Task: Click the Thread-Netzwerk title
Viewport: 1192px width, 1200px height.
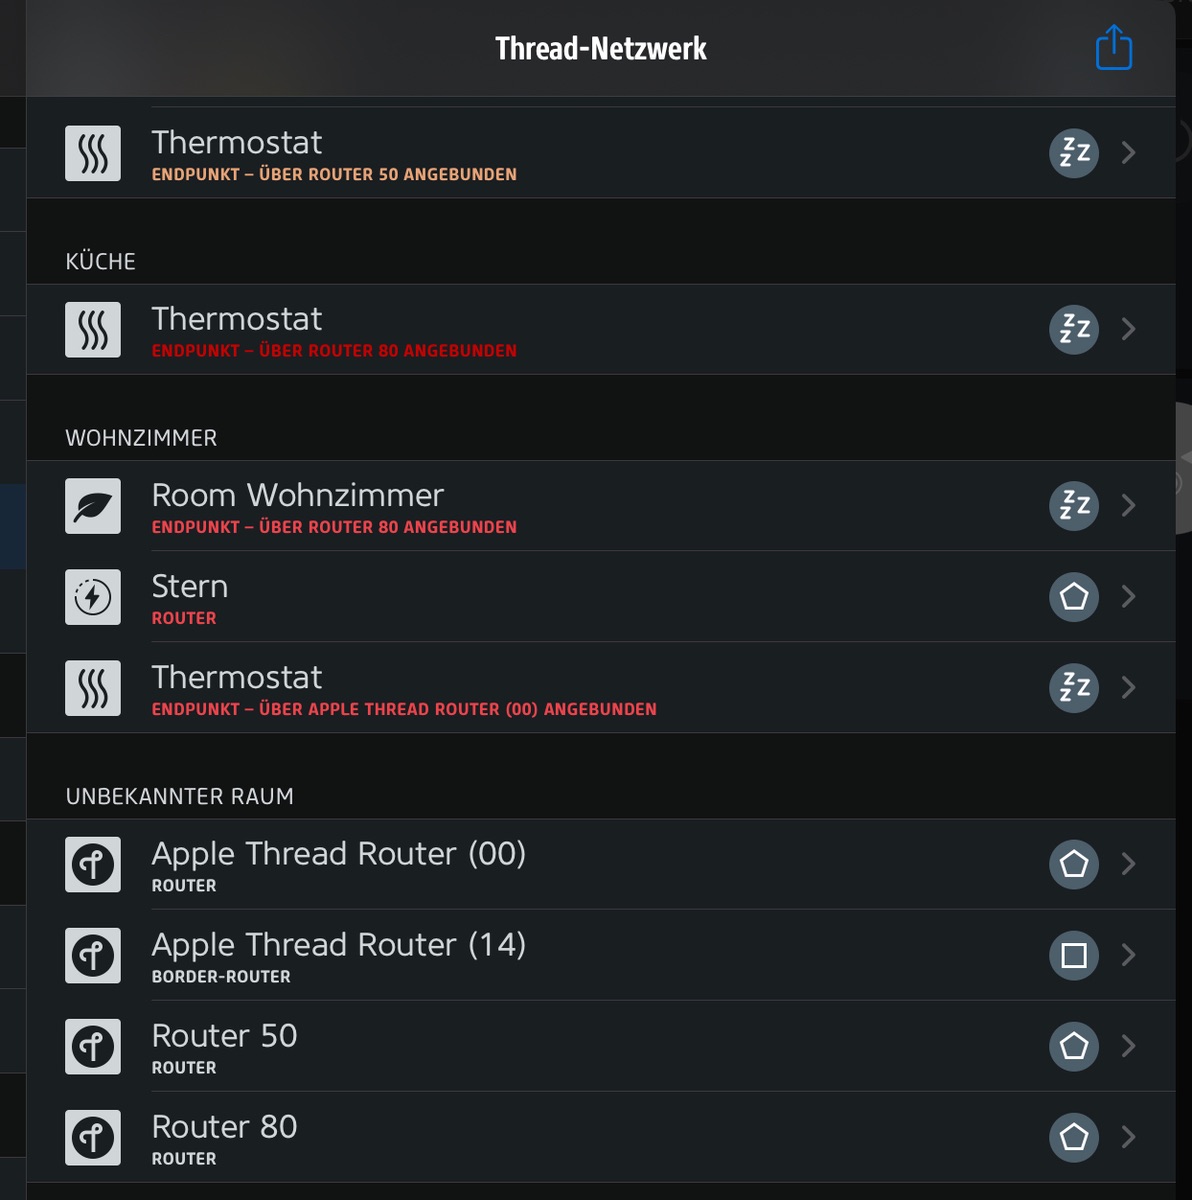Action: click(x=601, y=48)
